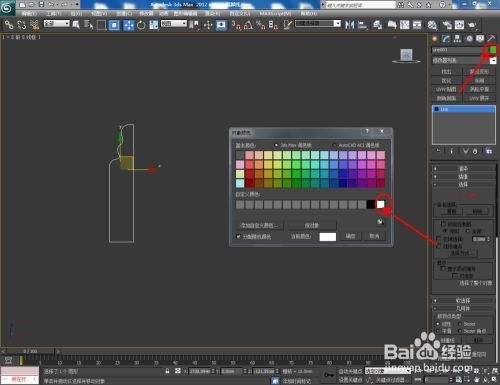This screenshot has height=385, width=500.
Task: Toggle the Lock Handles checkbox
Action: (x=443, y=224)
